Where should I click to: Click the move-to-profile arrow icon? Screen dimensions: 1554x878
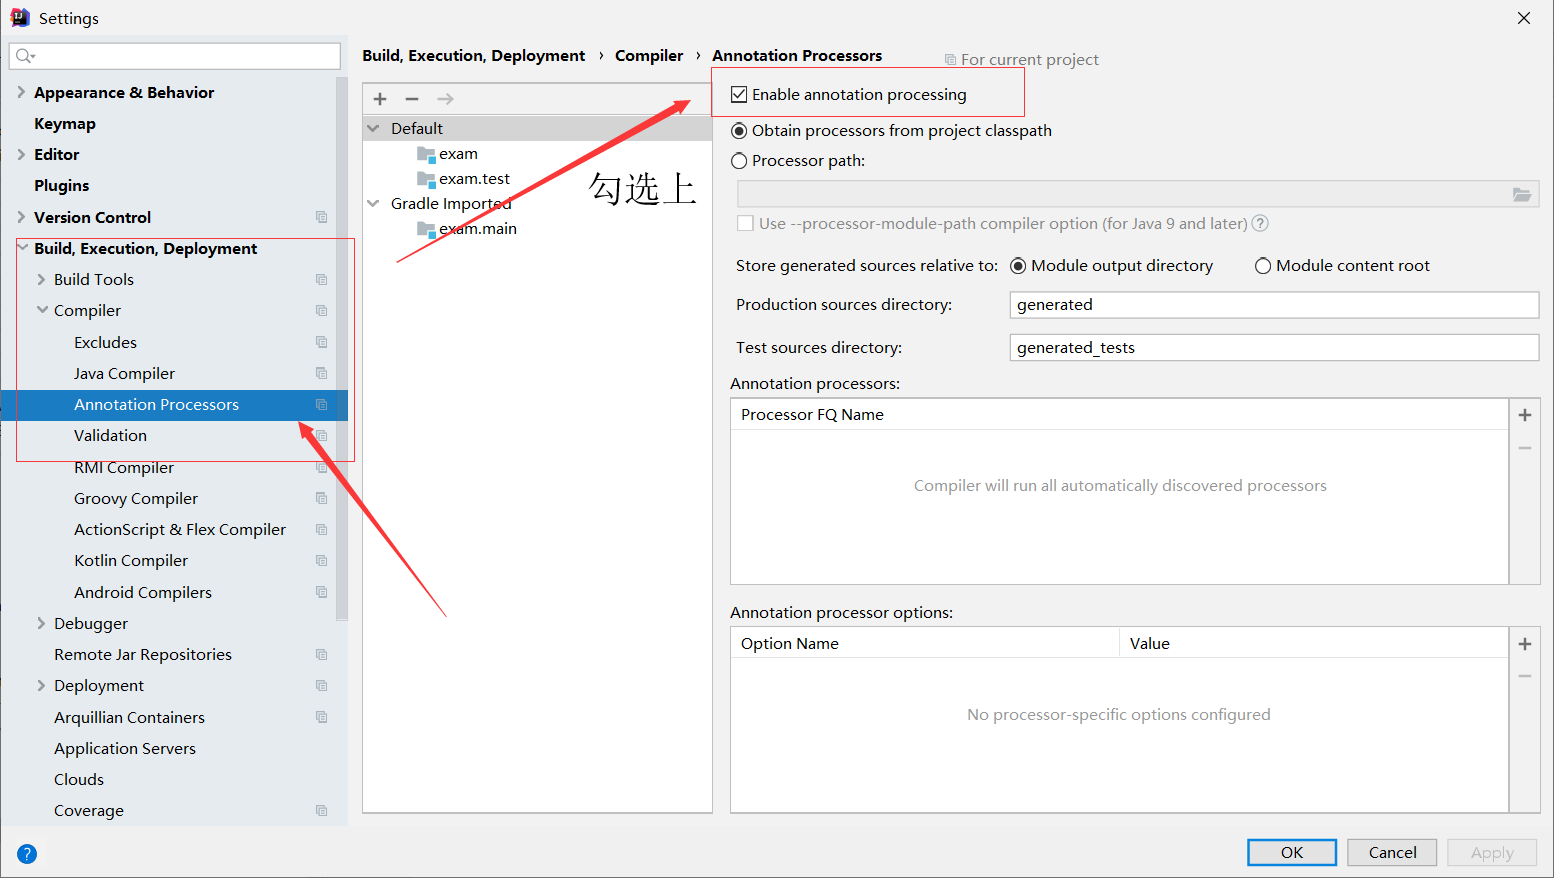point(444,98)
